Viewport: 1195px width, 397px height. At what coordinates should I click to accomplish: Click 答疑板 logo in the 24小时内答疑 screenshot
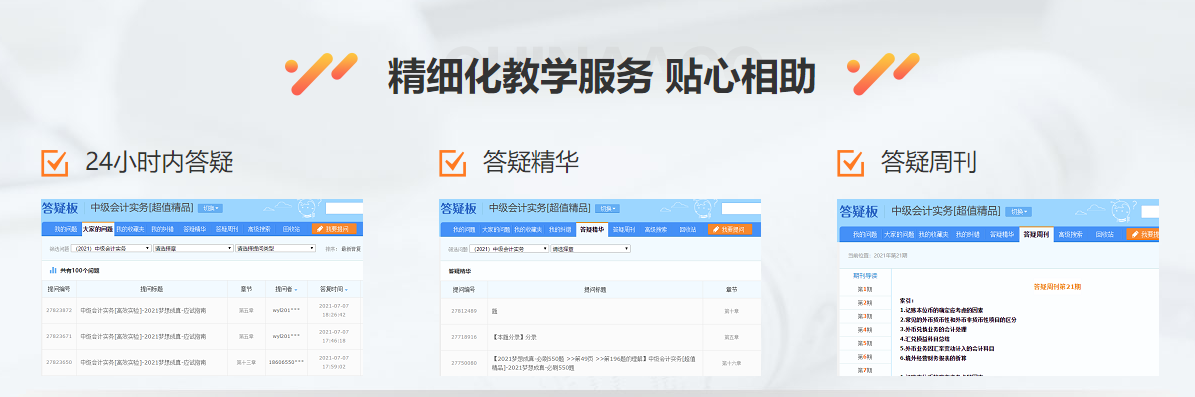61,208
